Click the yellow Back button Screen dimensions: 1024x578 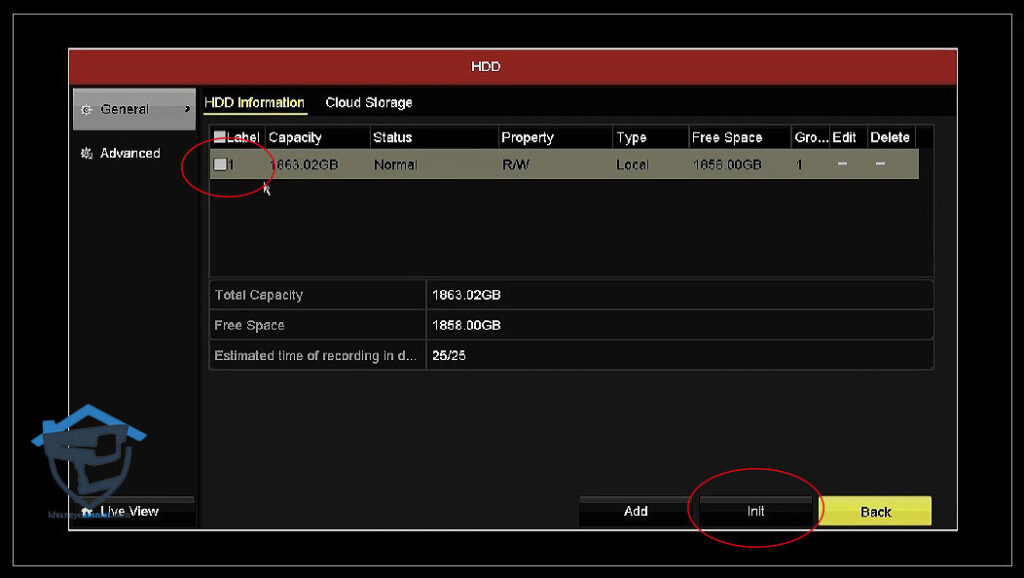tap(875, 511)
